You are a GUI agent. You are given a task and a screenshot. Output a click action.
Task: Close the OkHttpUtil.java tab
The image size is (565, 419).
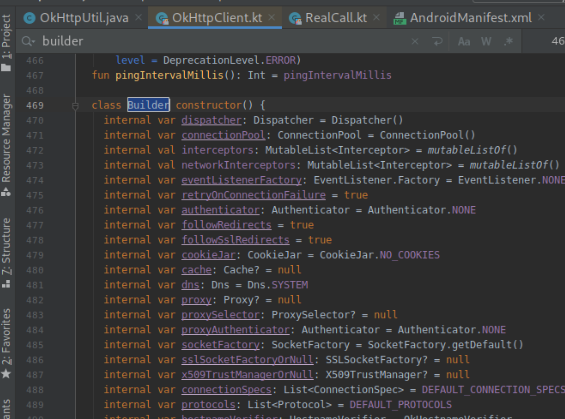[138, 17]
